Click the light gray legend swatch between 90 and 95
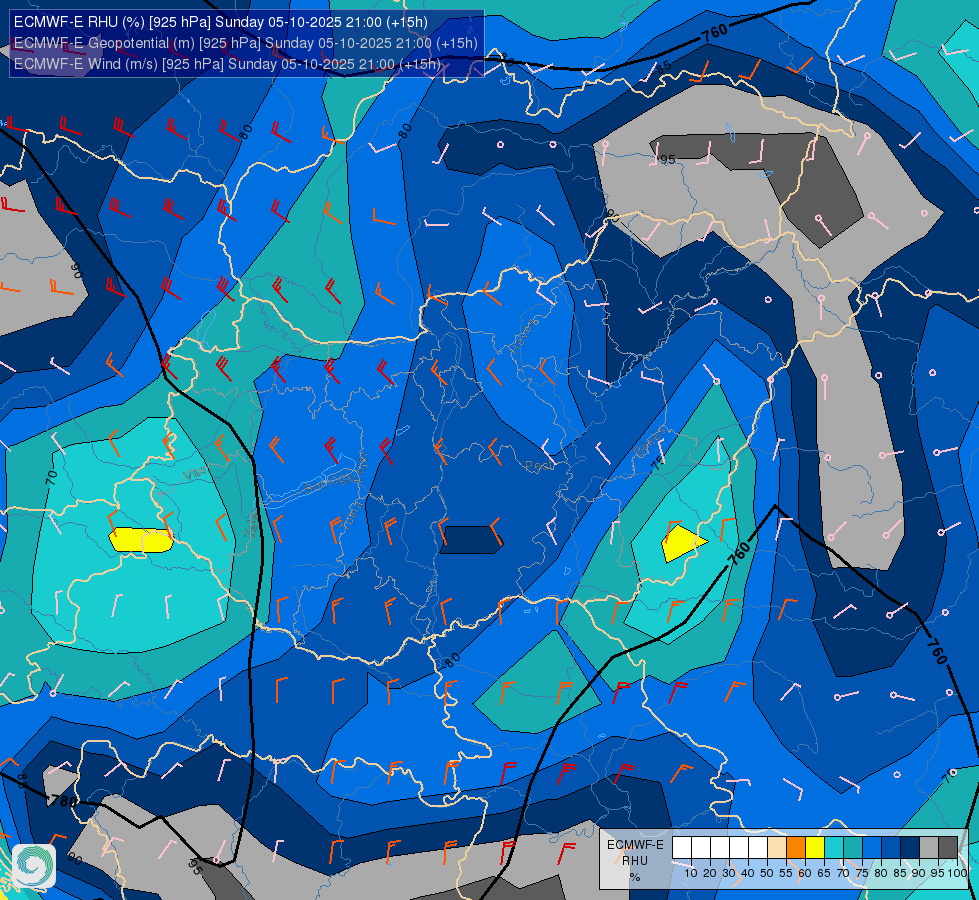This screenshot has width=979, height=900. pos(929,848)
